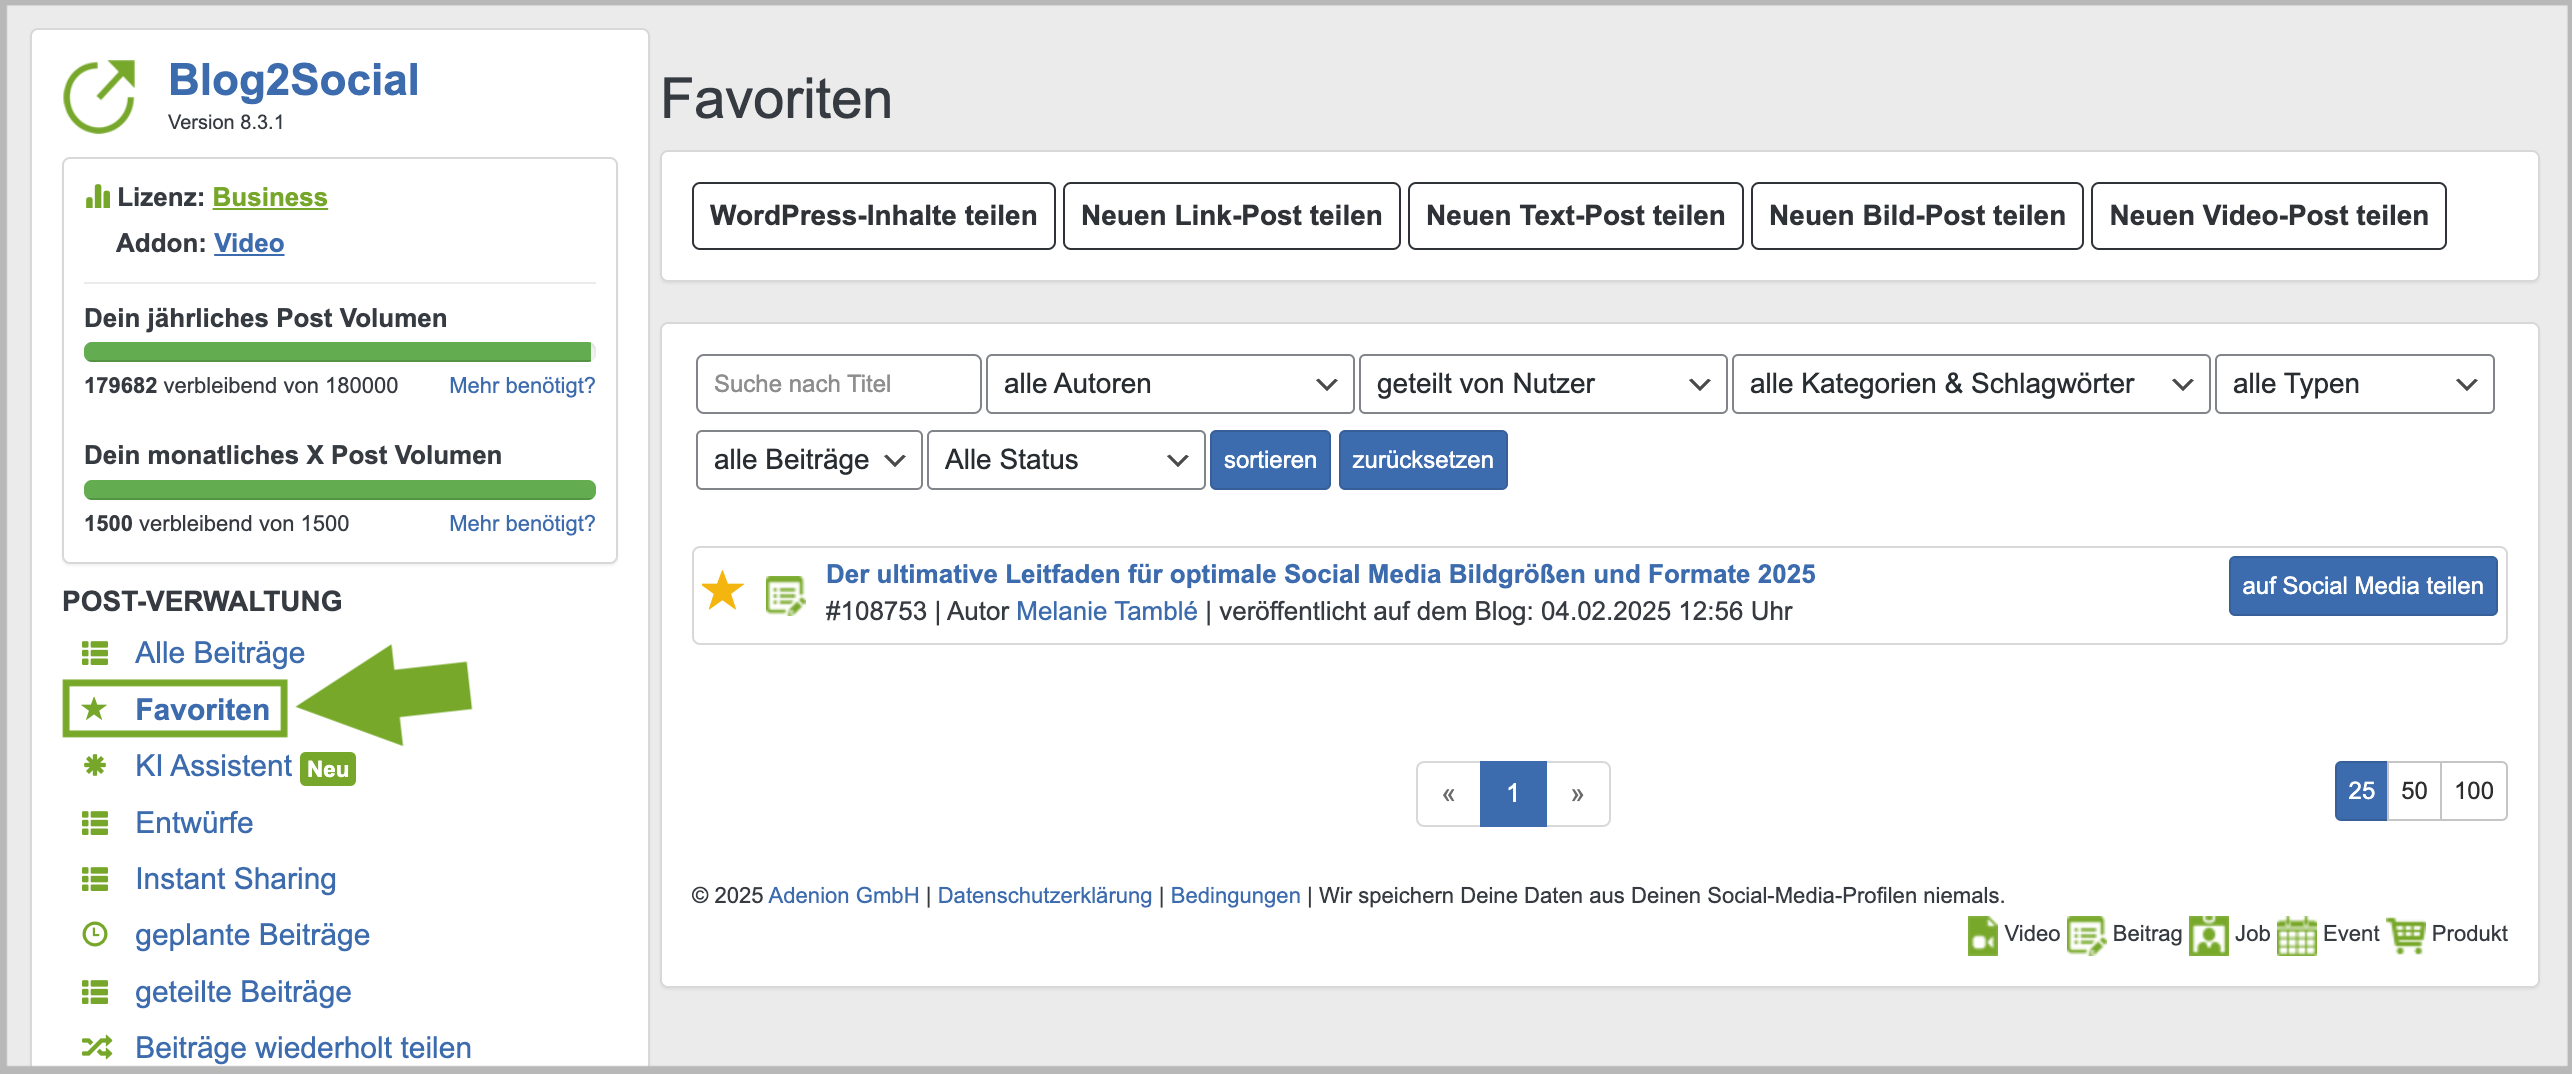Click the clock icon beside geplante Beiträge
2572x1074 pixels.
(x=95, y=935)
